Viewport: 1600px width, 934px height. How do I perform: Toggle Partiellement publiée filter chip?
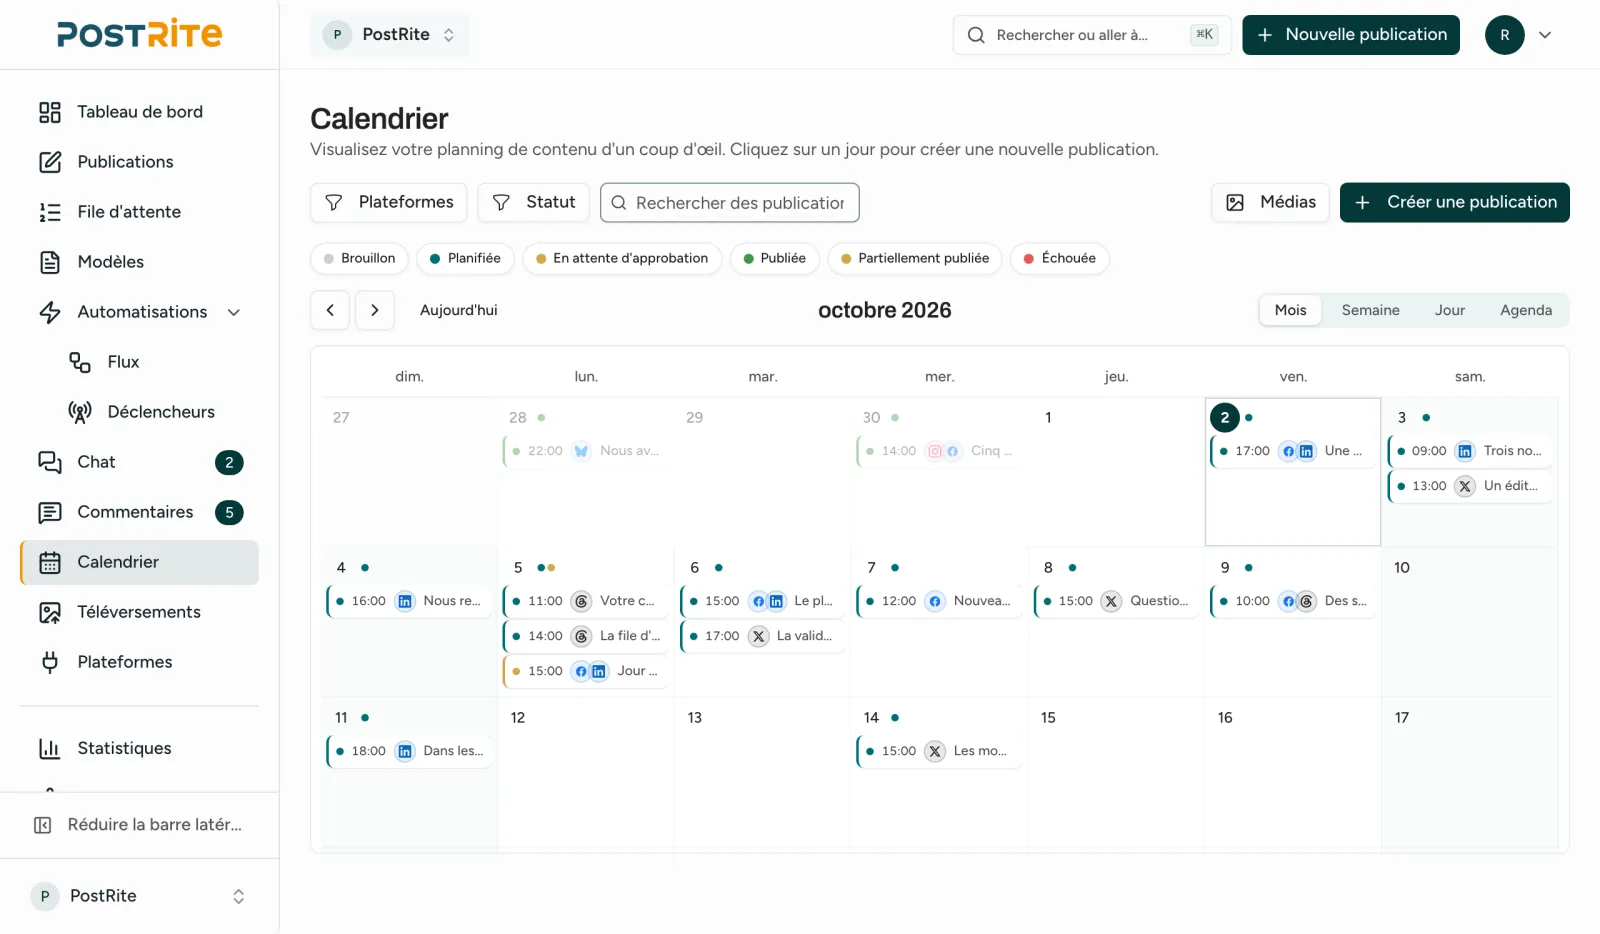915,258
